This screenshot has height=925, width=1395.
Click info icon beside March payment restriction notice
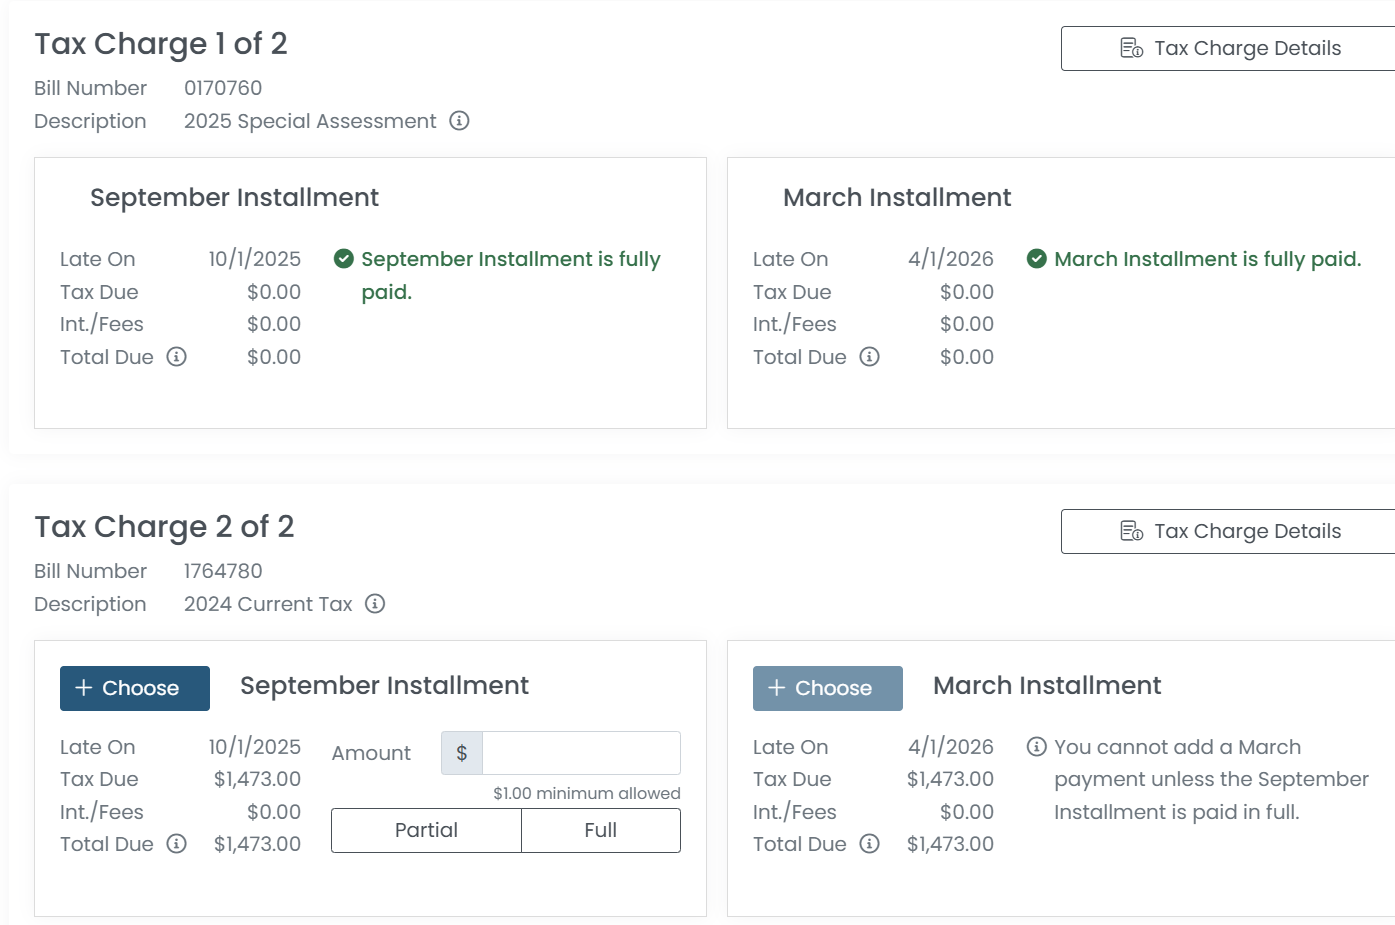point(1037,747)
